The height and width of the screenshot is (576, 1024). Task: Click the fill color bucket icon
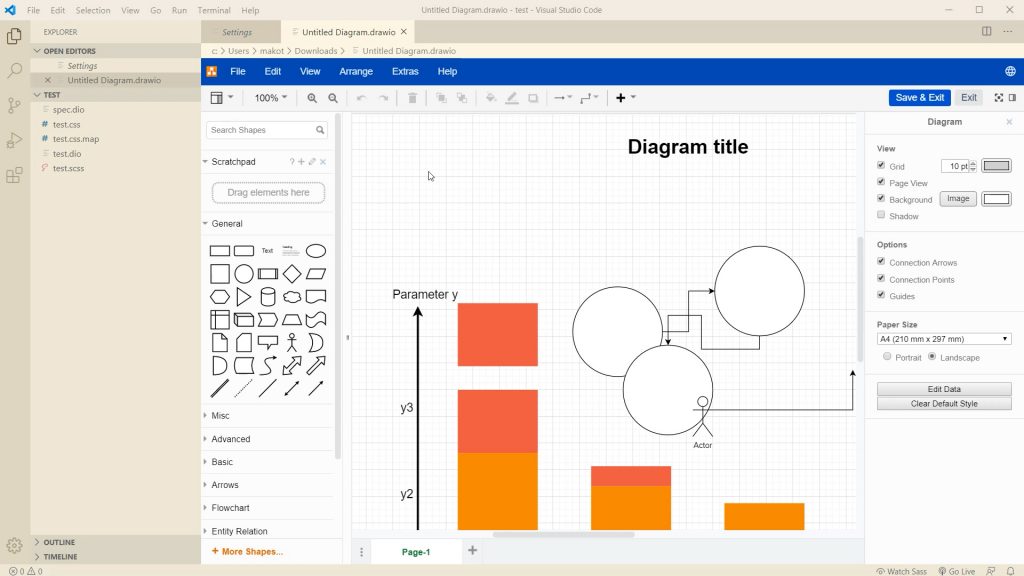(490, 98)
